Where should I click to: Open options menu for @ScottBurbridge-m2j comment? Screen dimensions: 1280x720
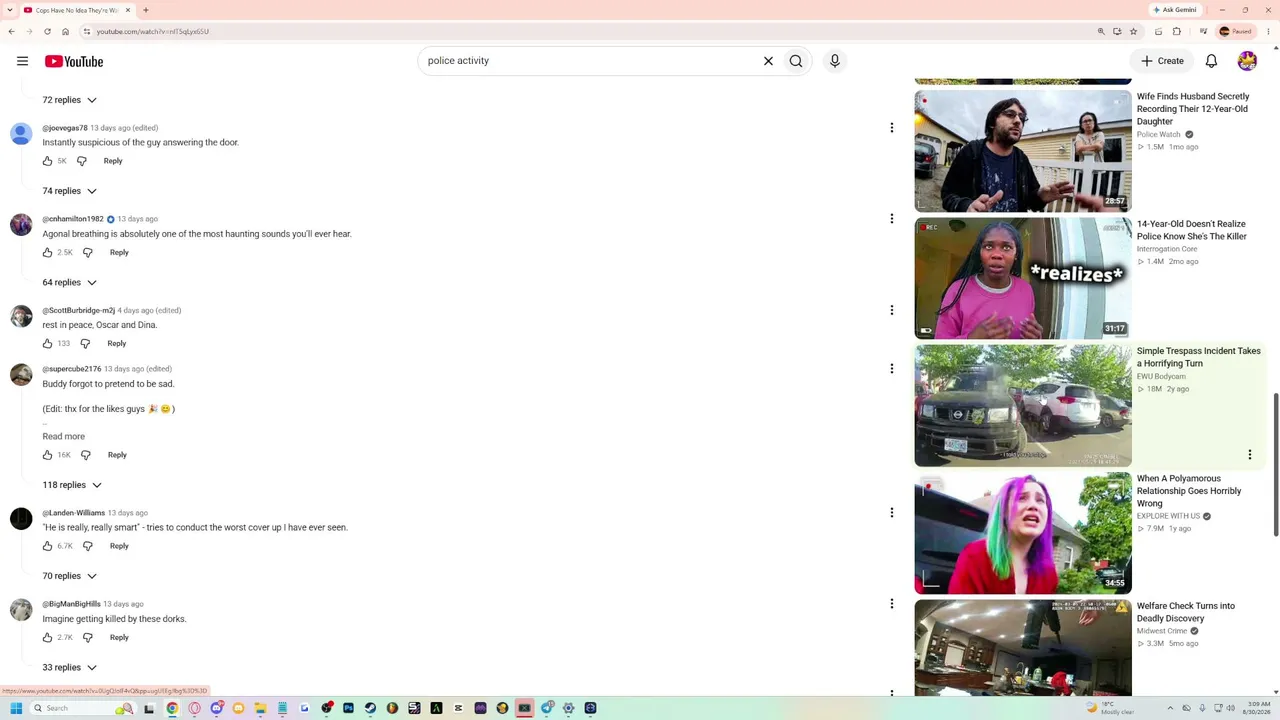(x=892, y=310)
